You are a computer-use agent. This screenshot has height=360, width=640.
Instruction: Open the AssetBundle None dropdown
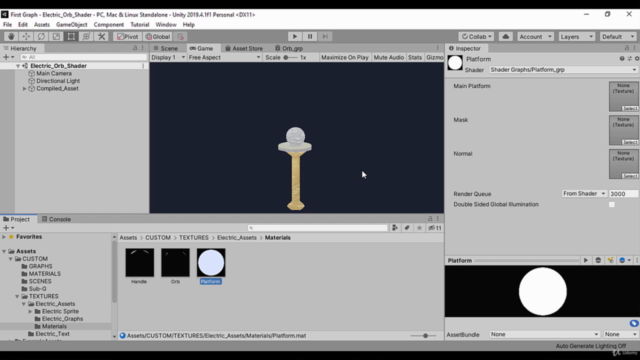coord(544,334)
